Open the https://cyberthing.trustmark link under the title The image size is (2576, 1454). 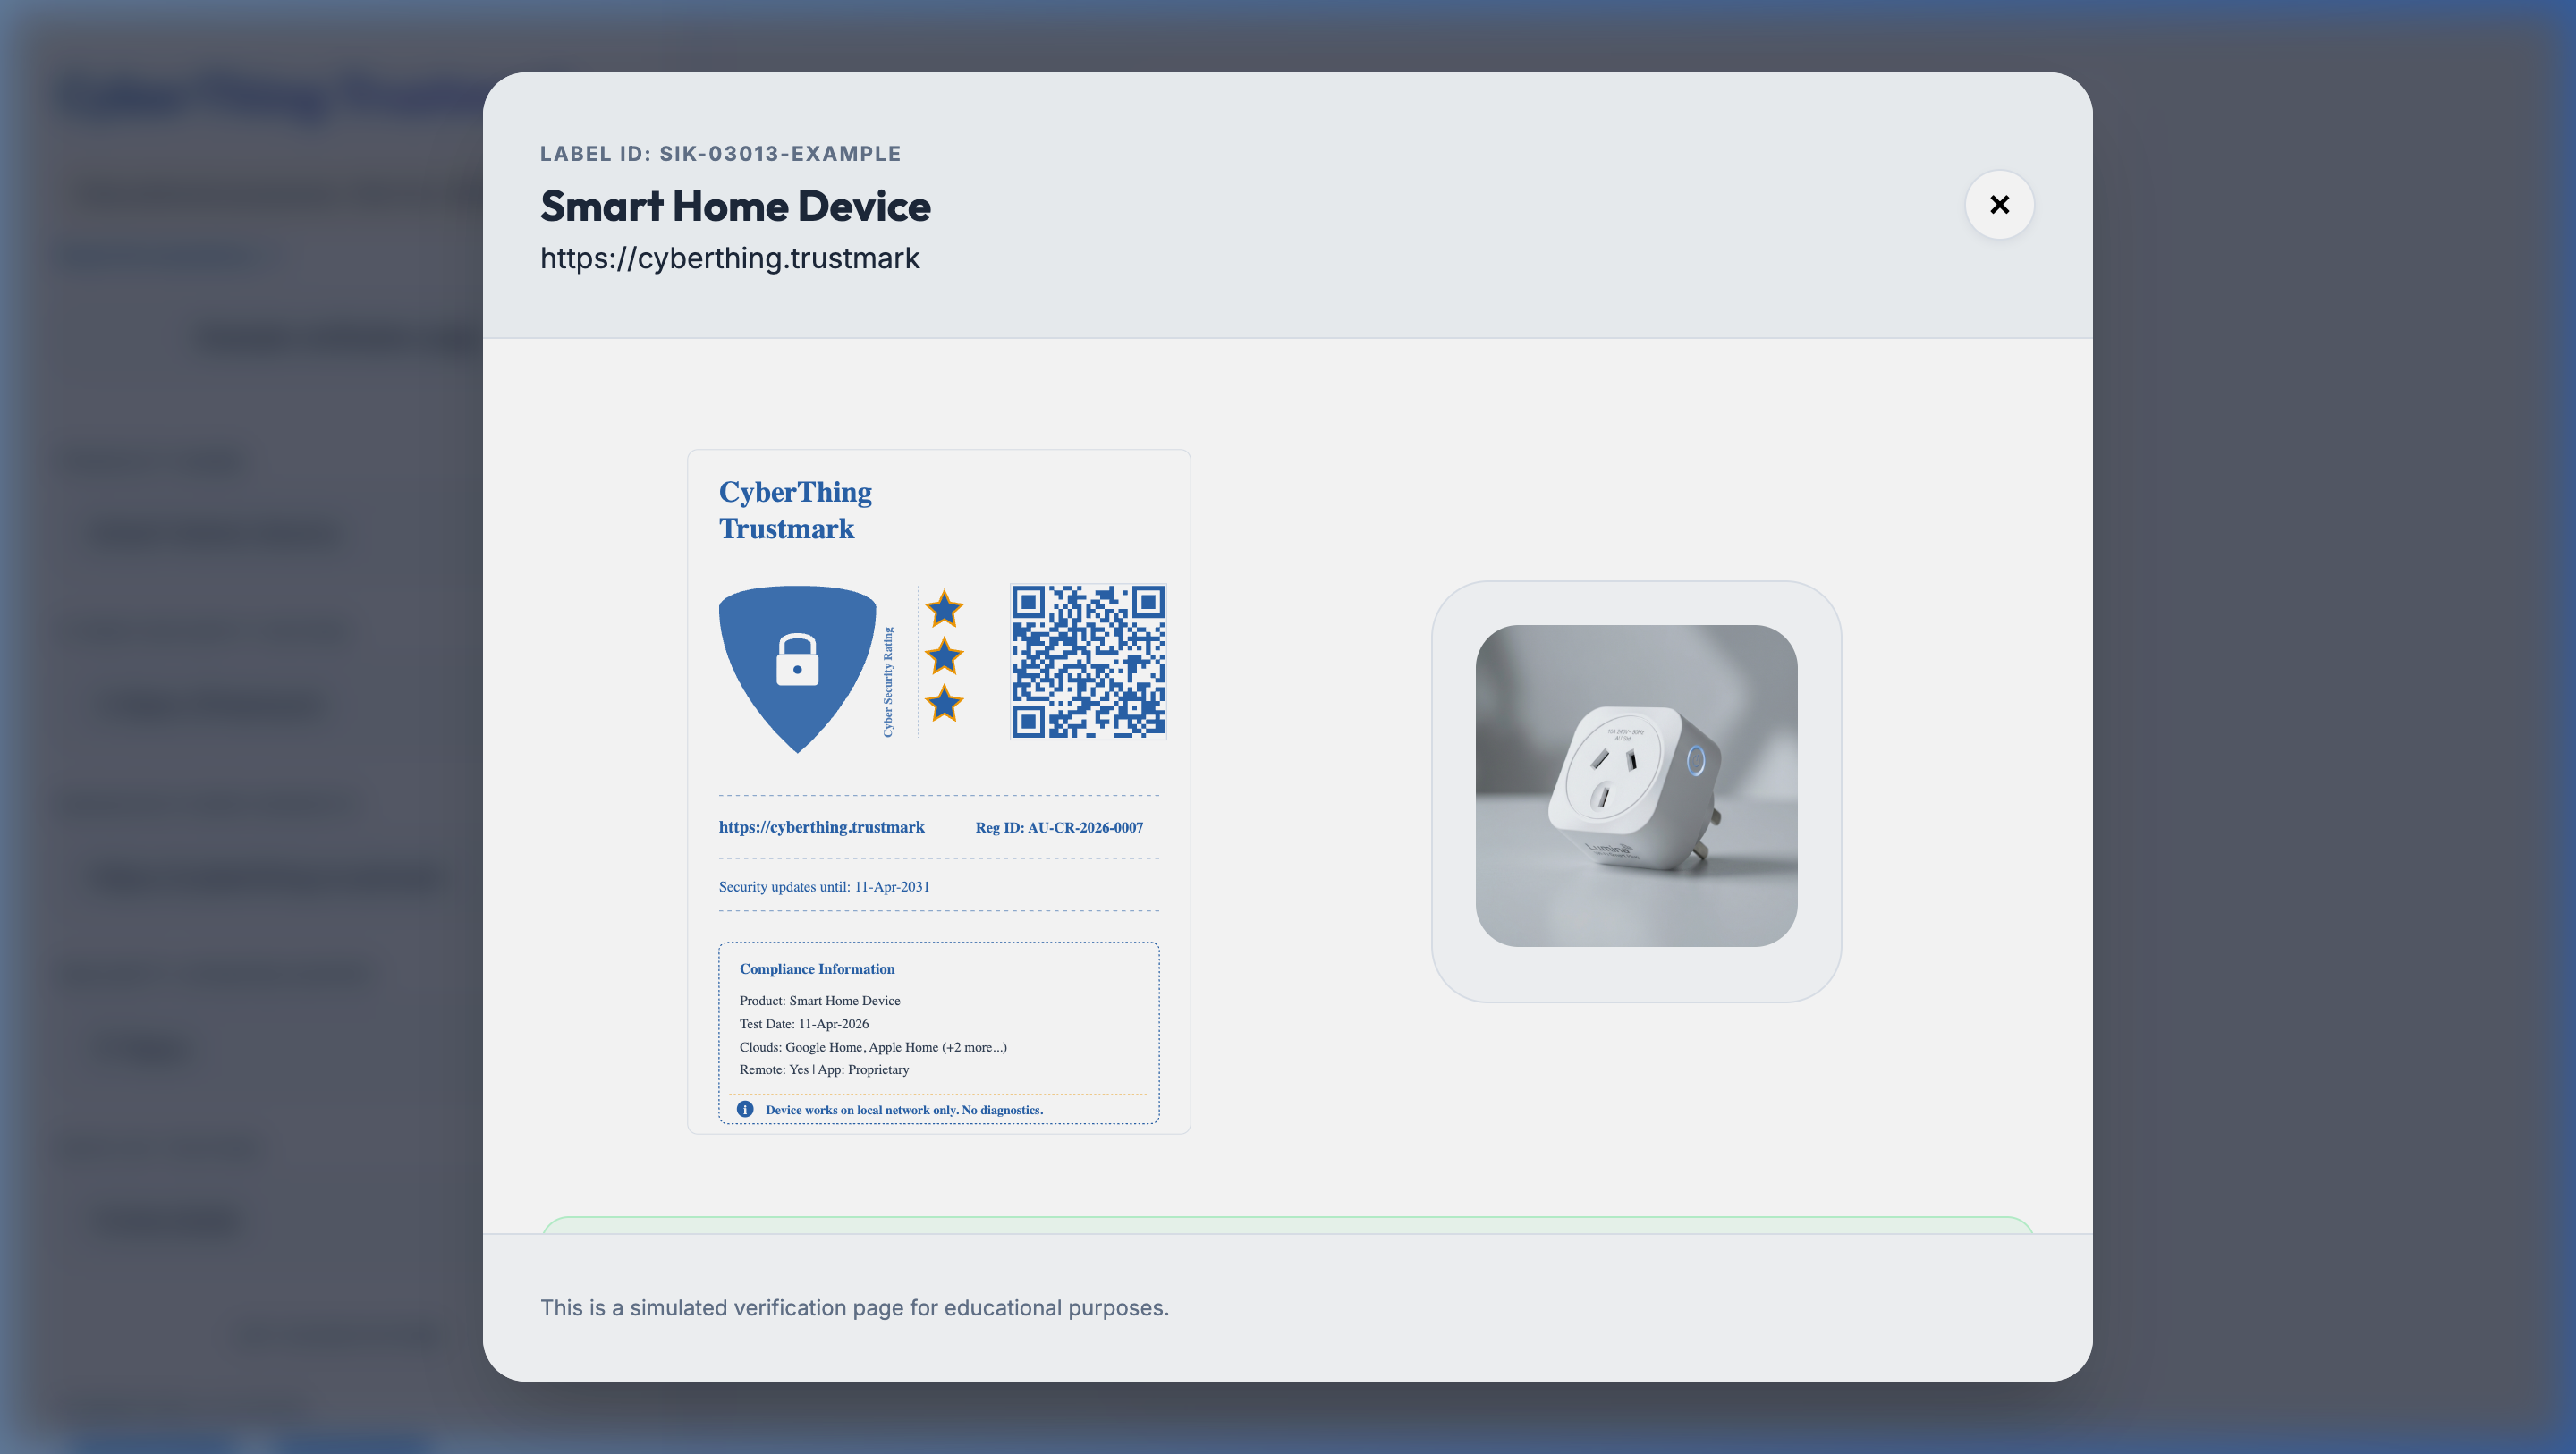[730, 258]
